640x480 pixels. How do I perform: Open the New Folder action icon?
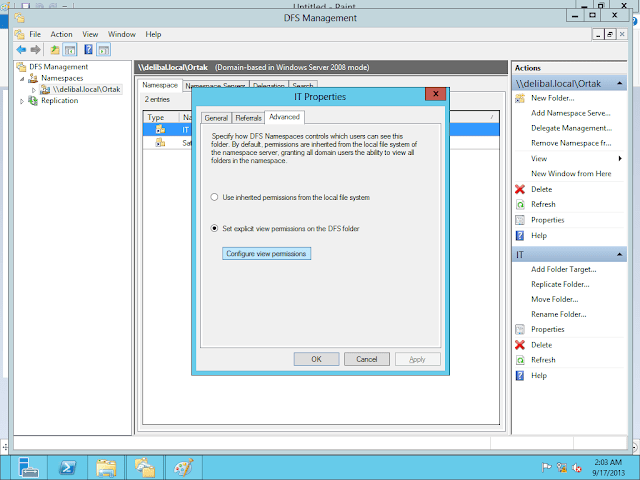(519, 98)
